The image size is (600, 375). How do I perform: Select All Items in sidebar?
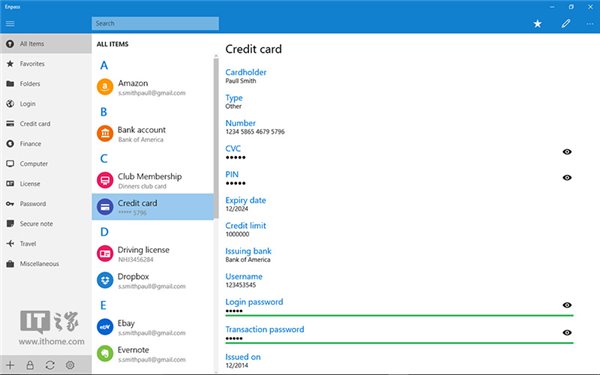[x=46, y=44]
